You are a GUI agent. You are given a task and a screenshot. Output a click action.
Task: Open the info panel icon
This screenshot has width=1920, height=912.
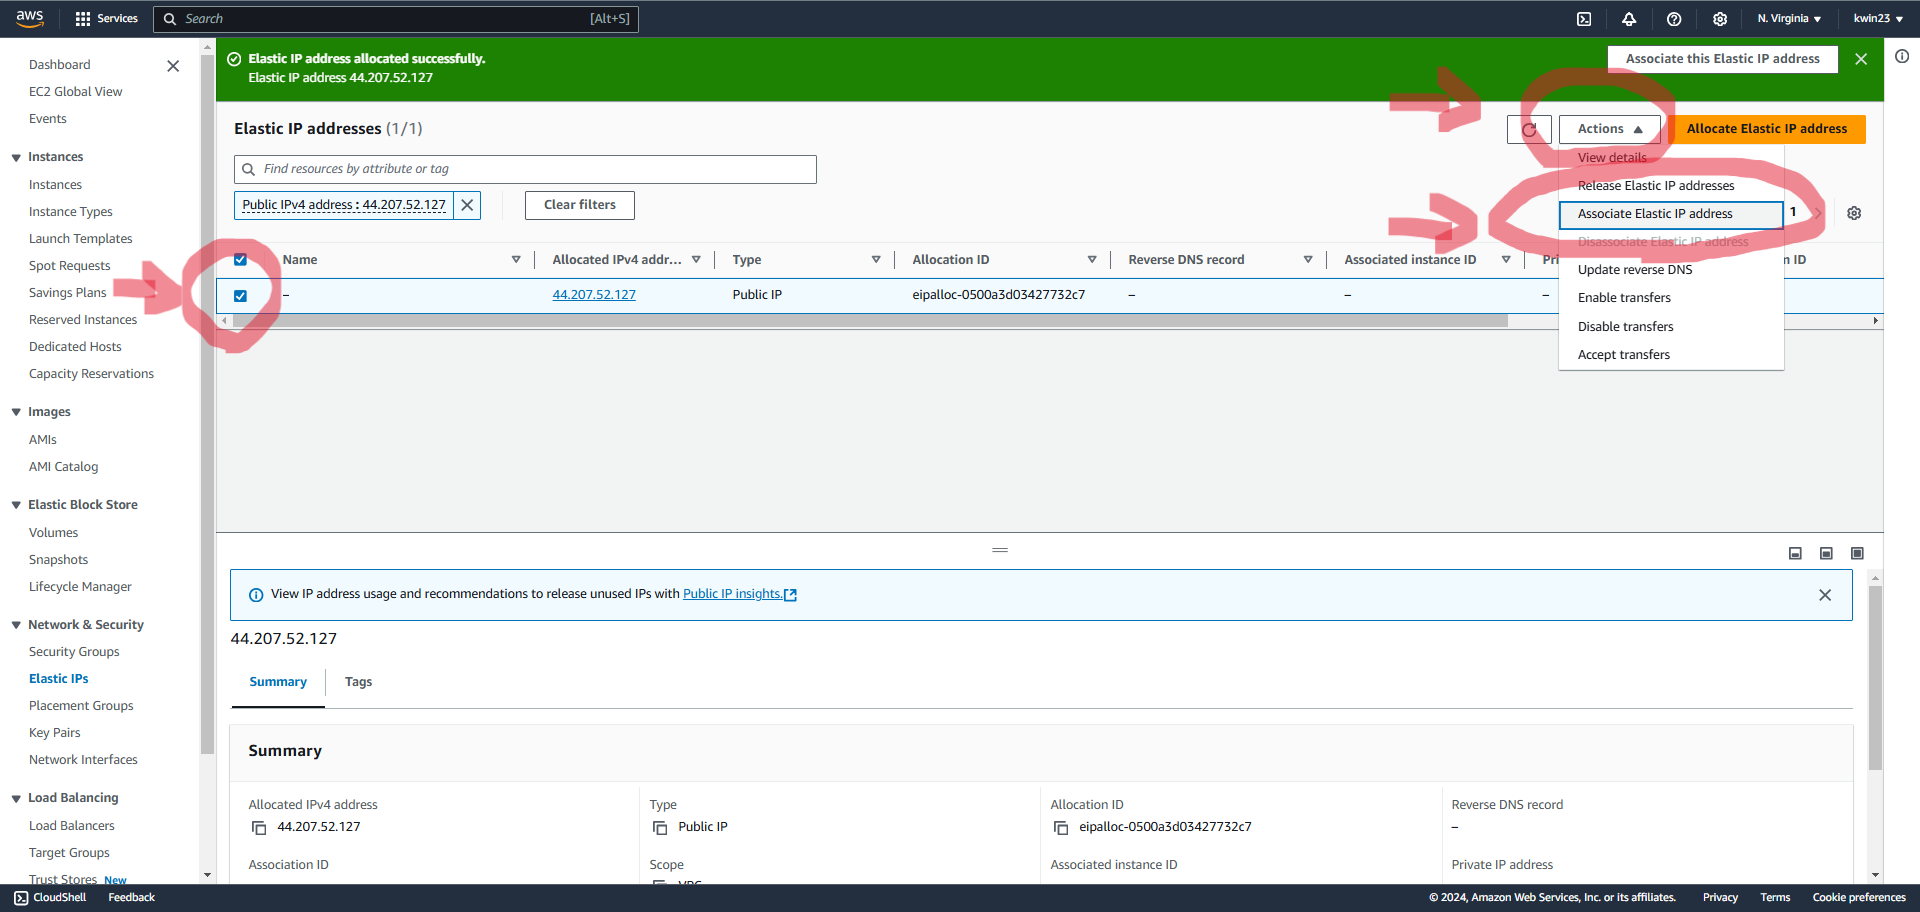coord(1902,56)
